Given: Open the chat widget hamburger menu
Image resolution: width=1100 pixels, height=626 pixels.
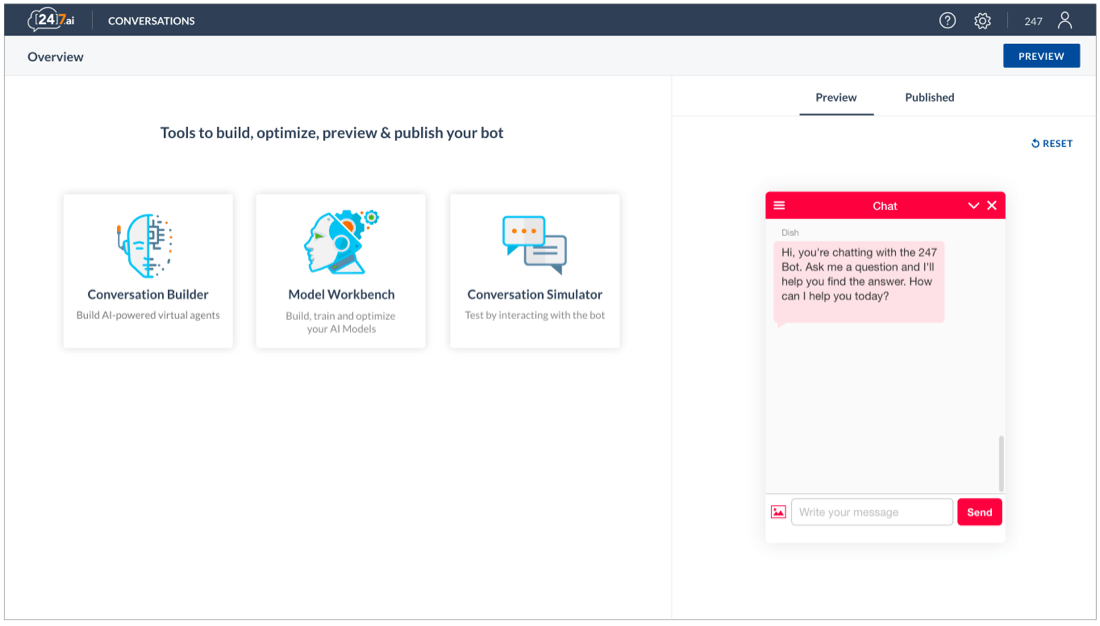Looking at the screenshot, I should coord(779,206).
